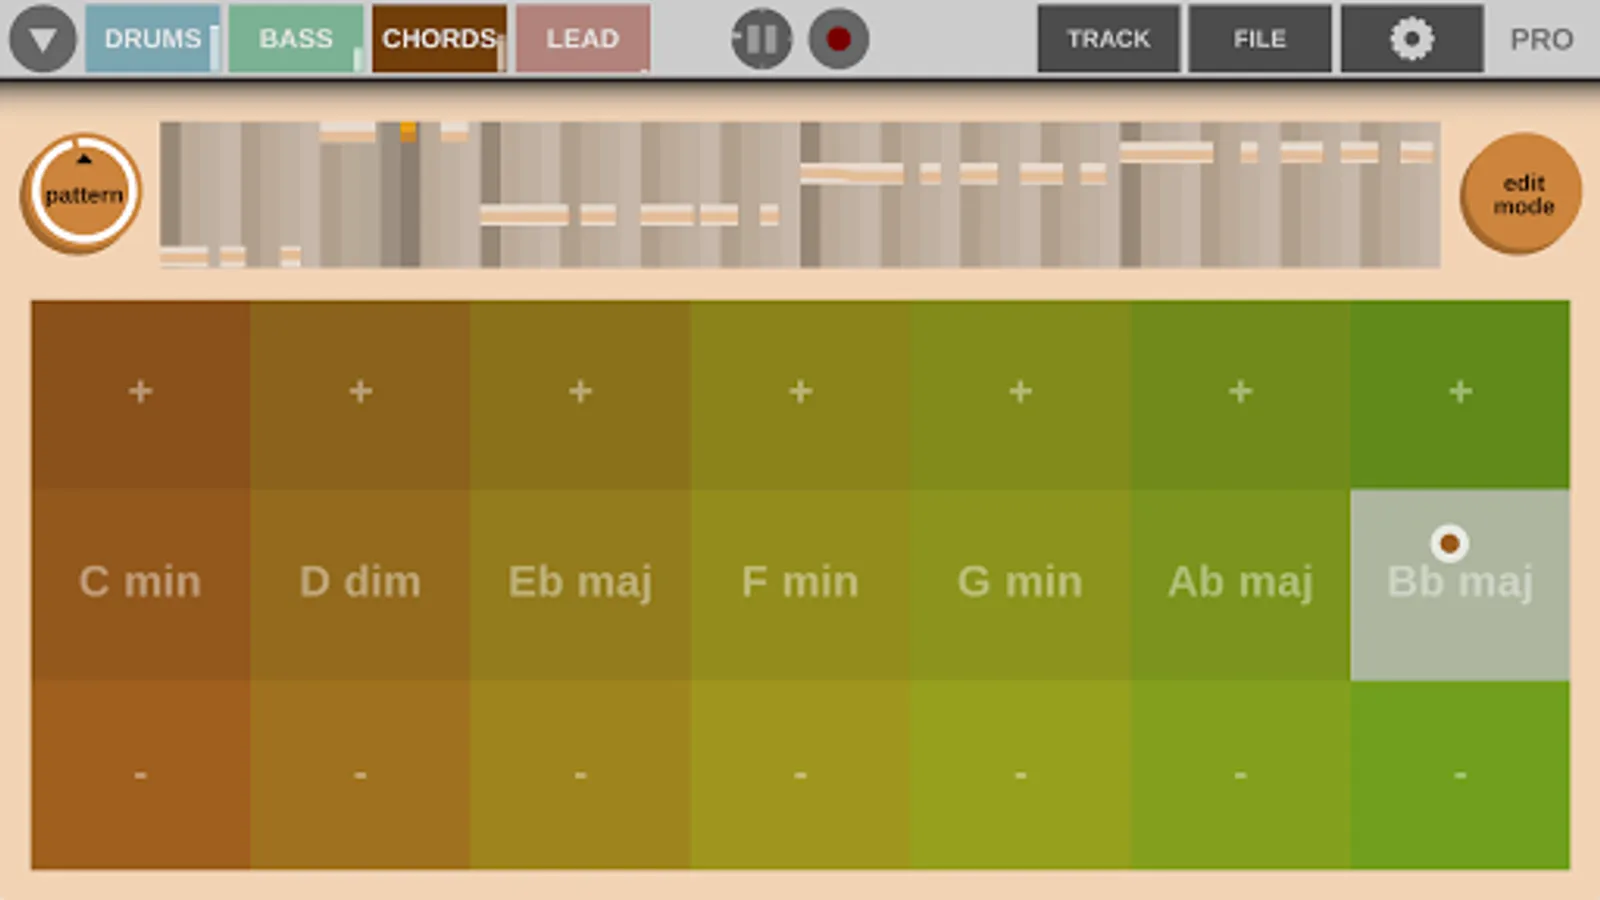Open settings via the gear icon
The width and height of the screenshot is (1600, 900).
(1411, 40)
